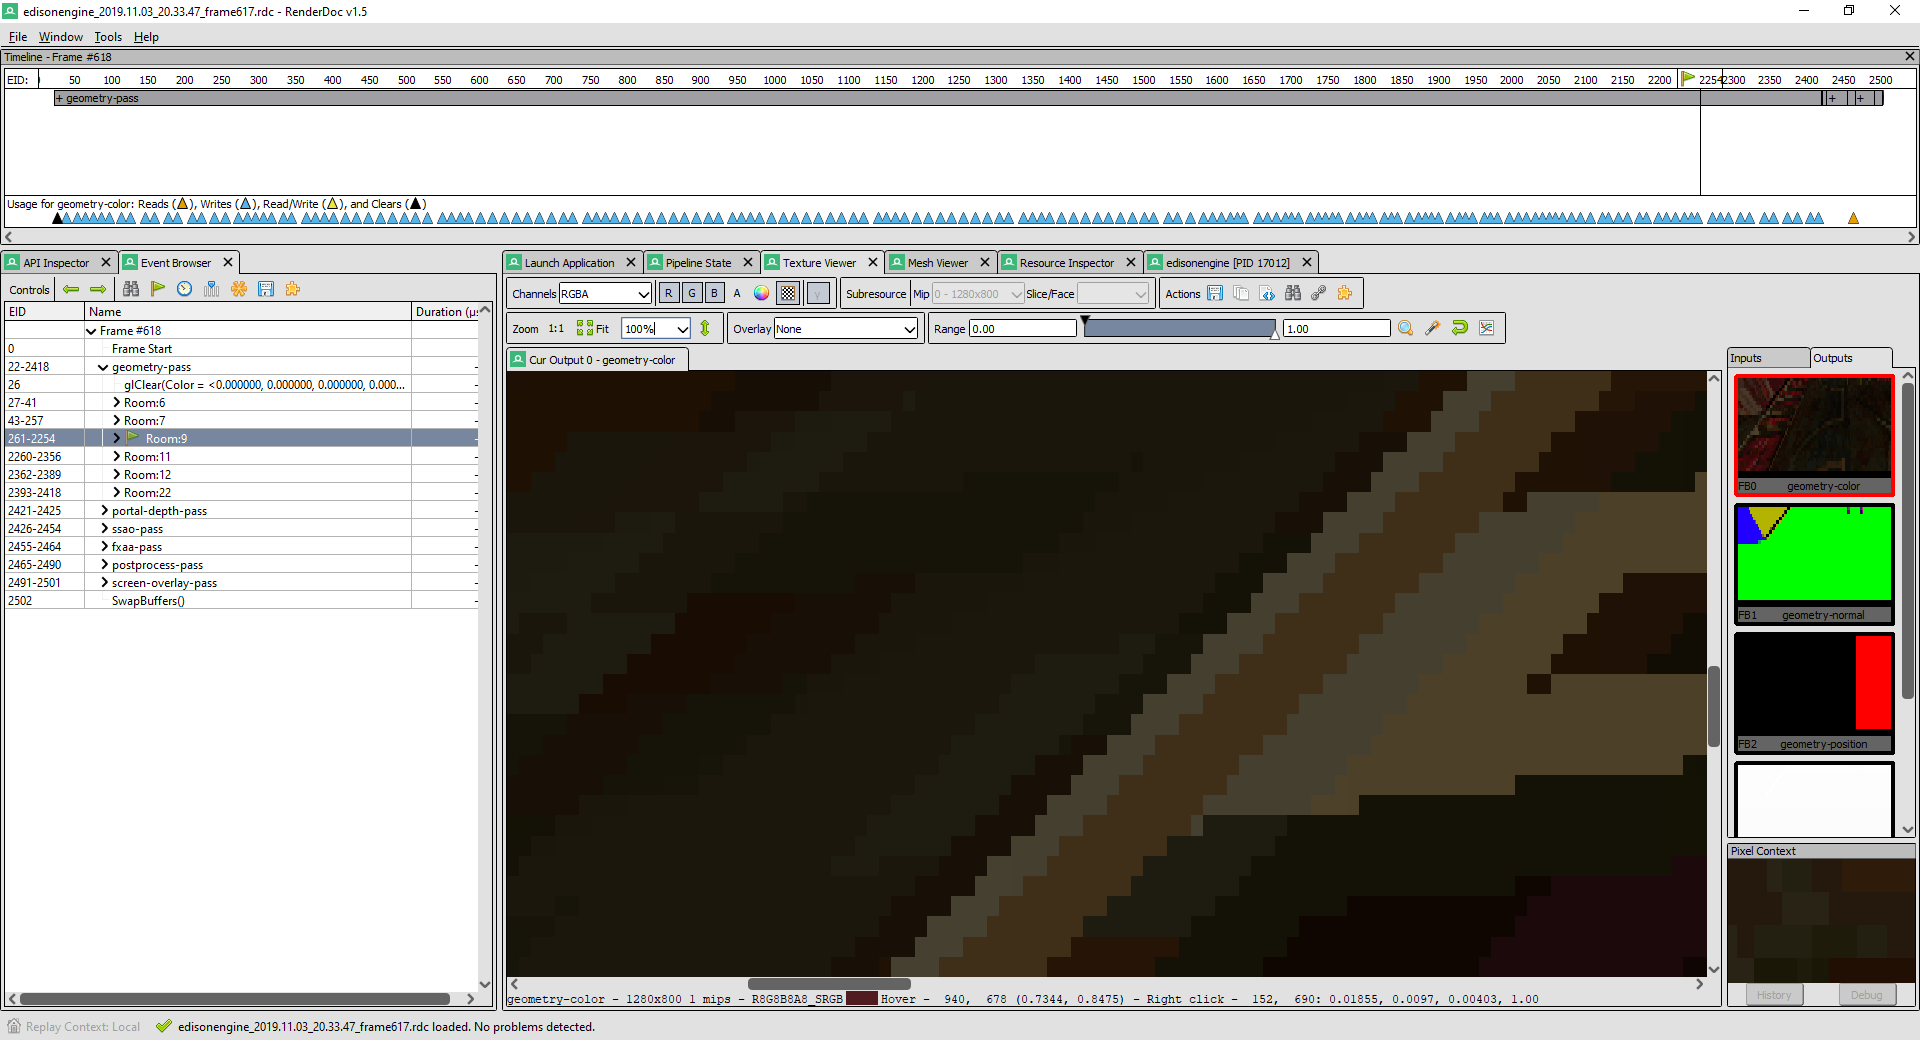
Task: Click the black point range slider handle
Action: [x=1085, y=322]
